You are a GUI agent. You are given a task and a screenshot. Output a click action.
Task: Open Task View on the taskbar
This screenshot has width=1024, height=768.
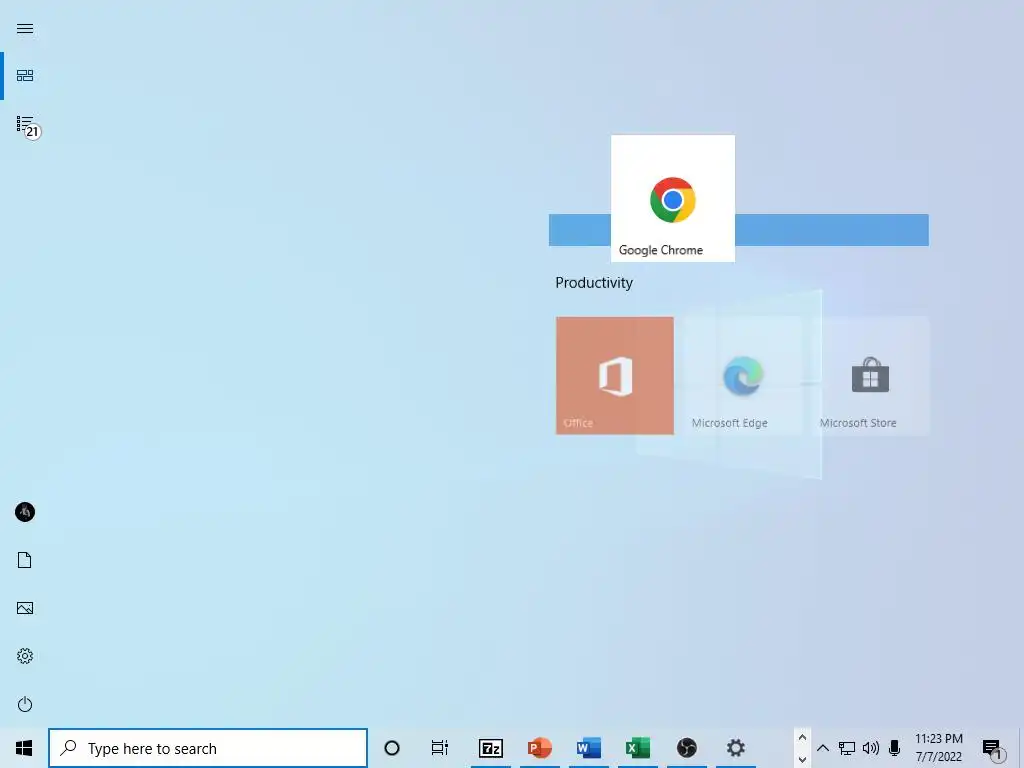(440, 748)
